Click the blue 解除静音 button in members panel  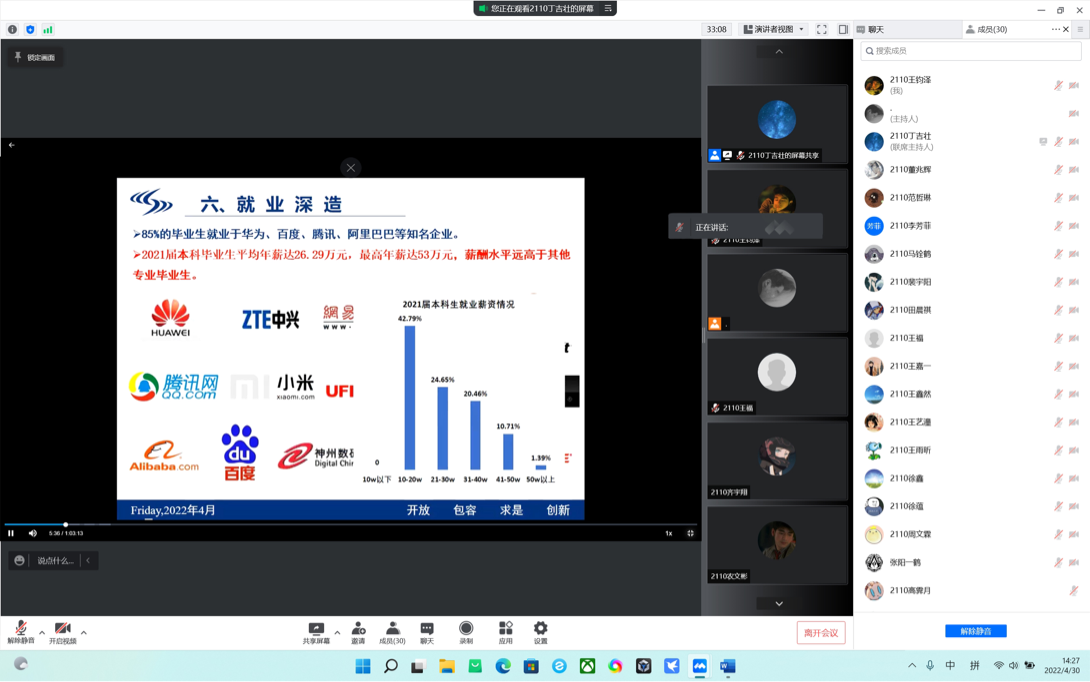pyautogui.click(x=975, y=631)
